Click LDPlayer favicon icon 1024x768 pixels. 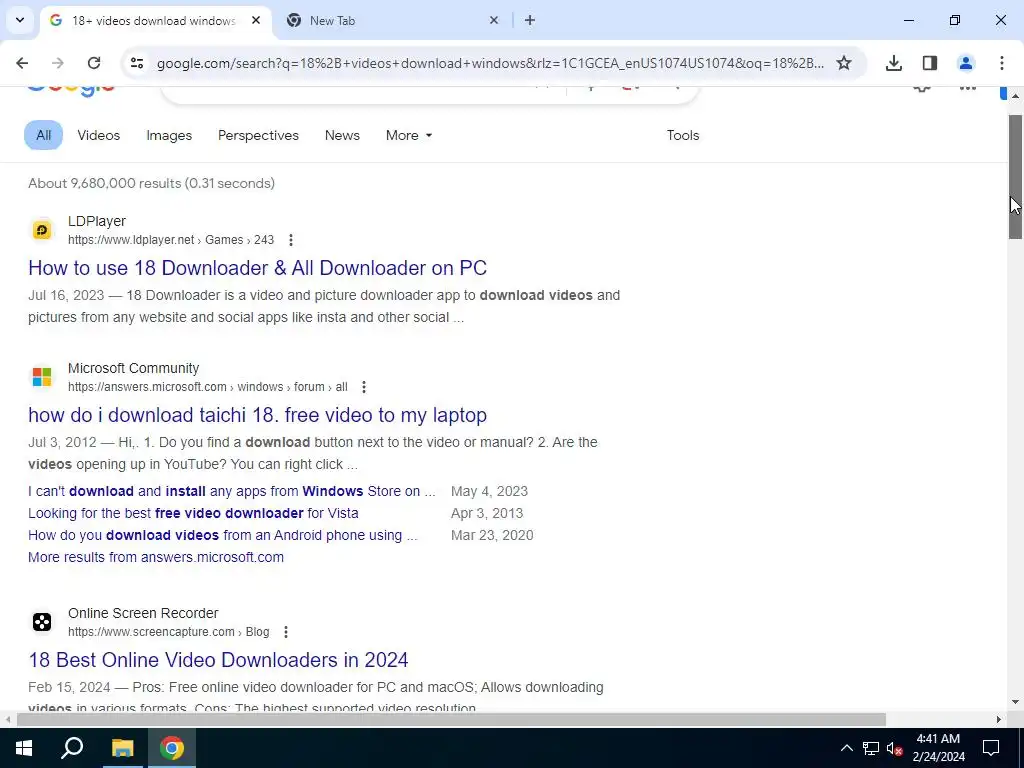pos(42,230)
